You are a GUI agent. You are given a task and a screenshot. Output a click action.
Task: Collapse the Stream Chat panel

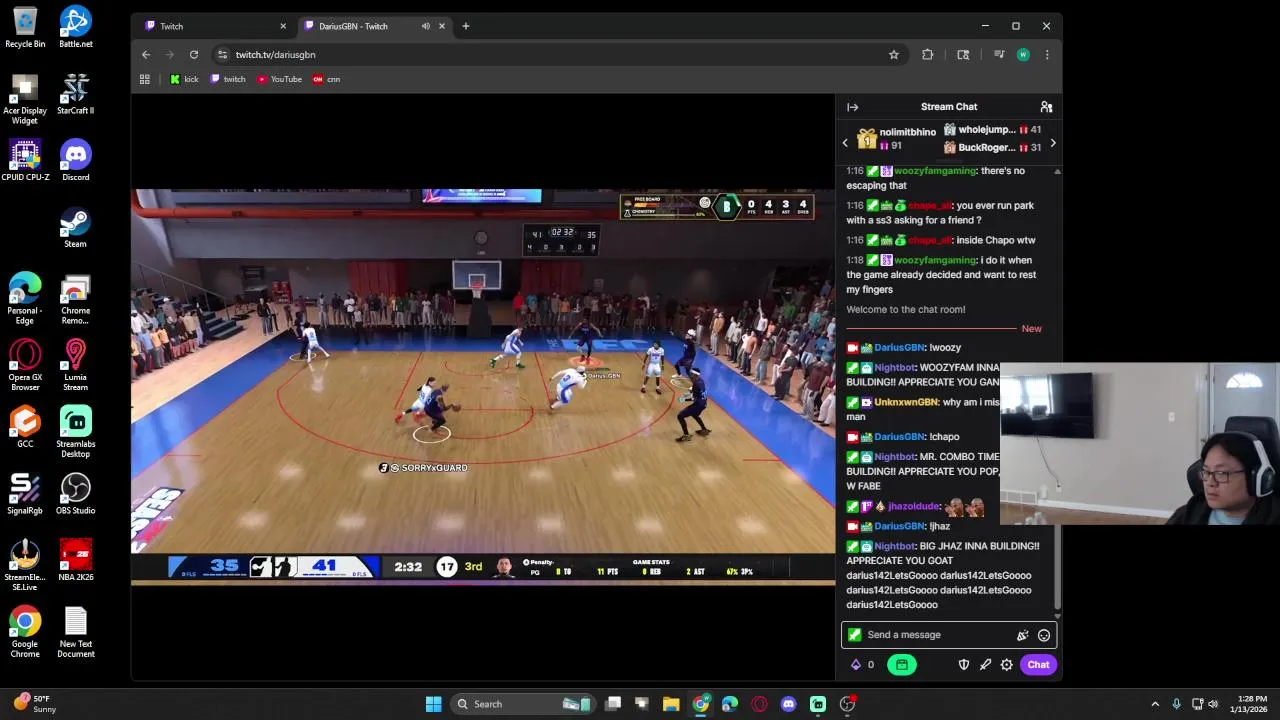coord(852,107)
